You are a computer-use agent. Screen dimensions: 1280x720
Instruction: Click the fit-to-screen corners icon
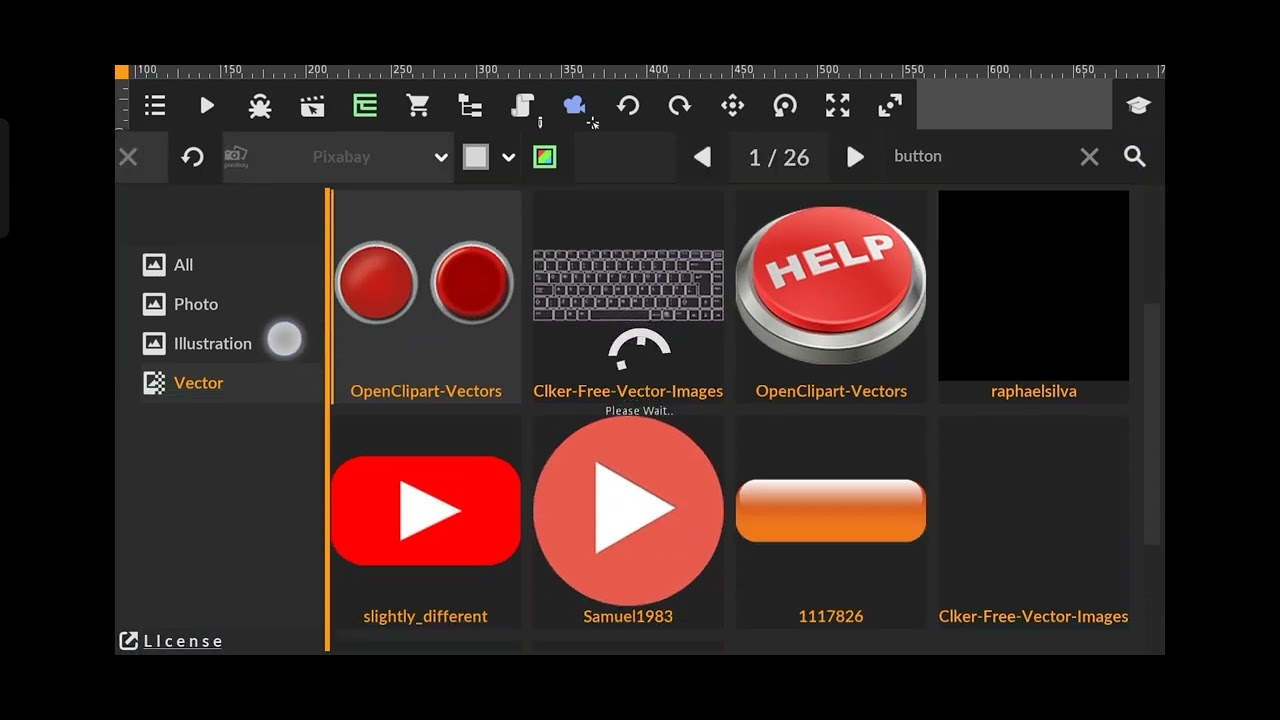838,106
